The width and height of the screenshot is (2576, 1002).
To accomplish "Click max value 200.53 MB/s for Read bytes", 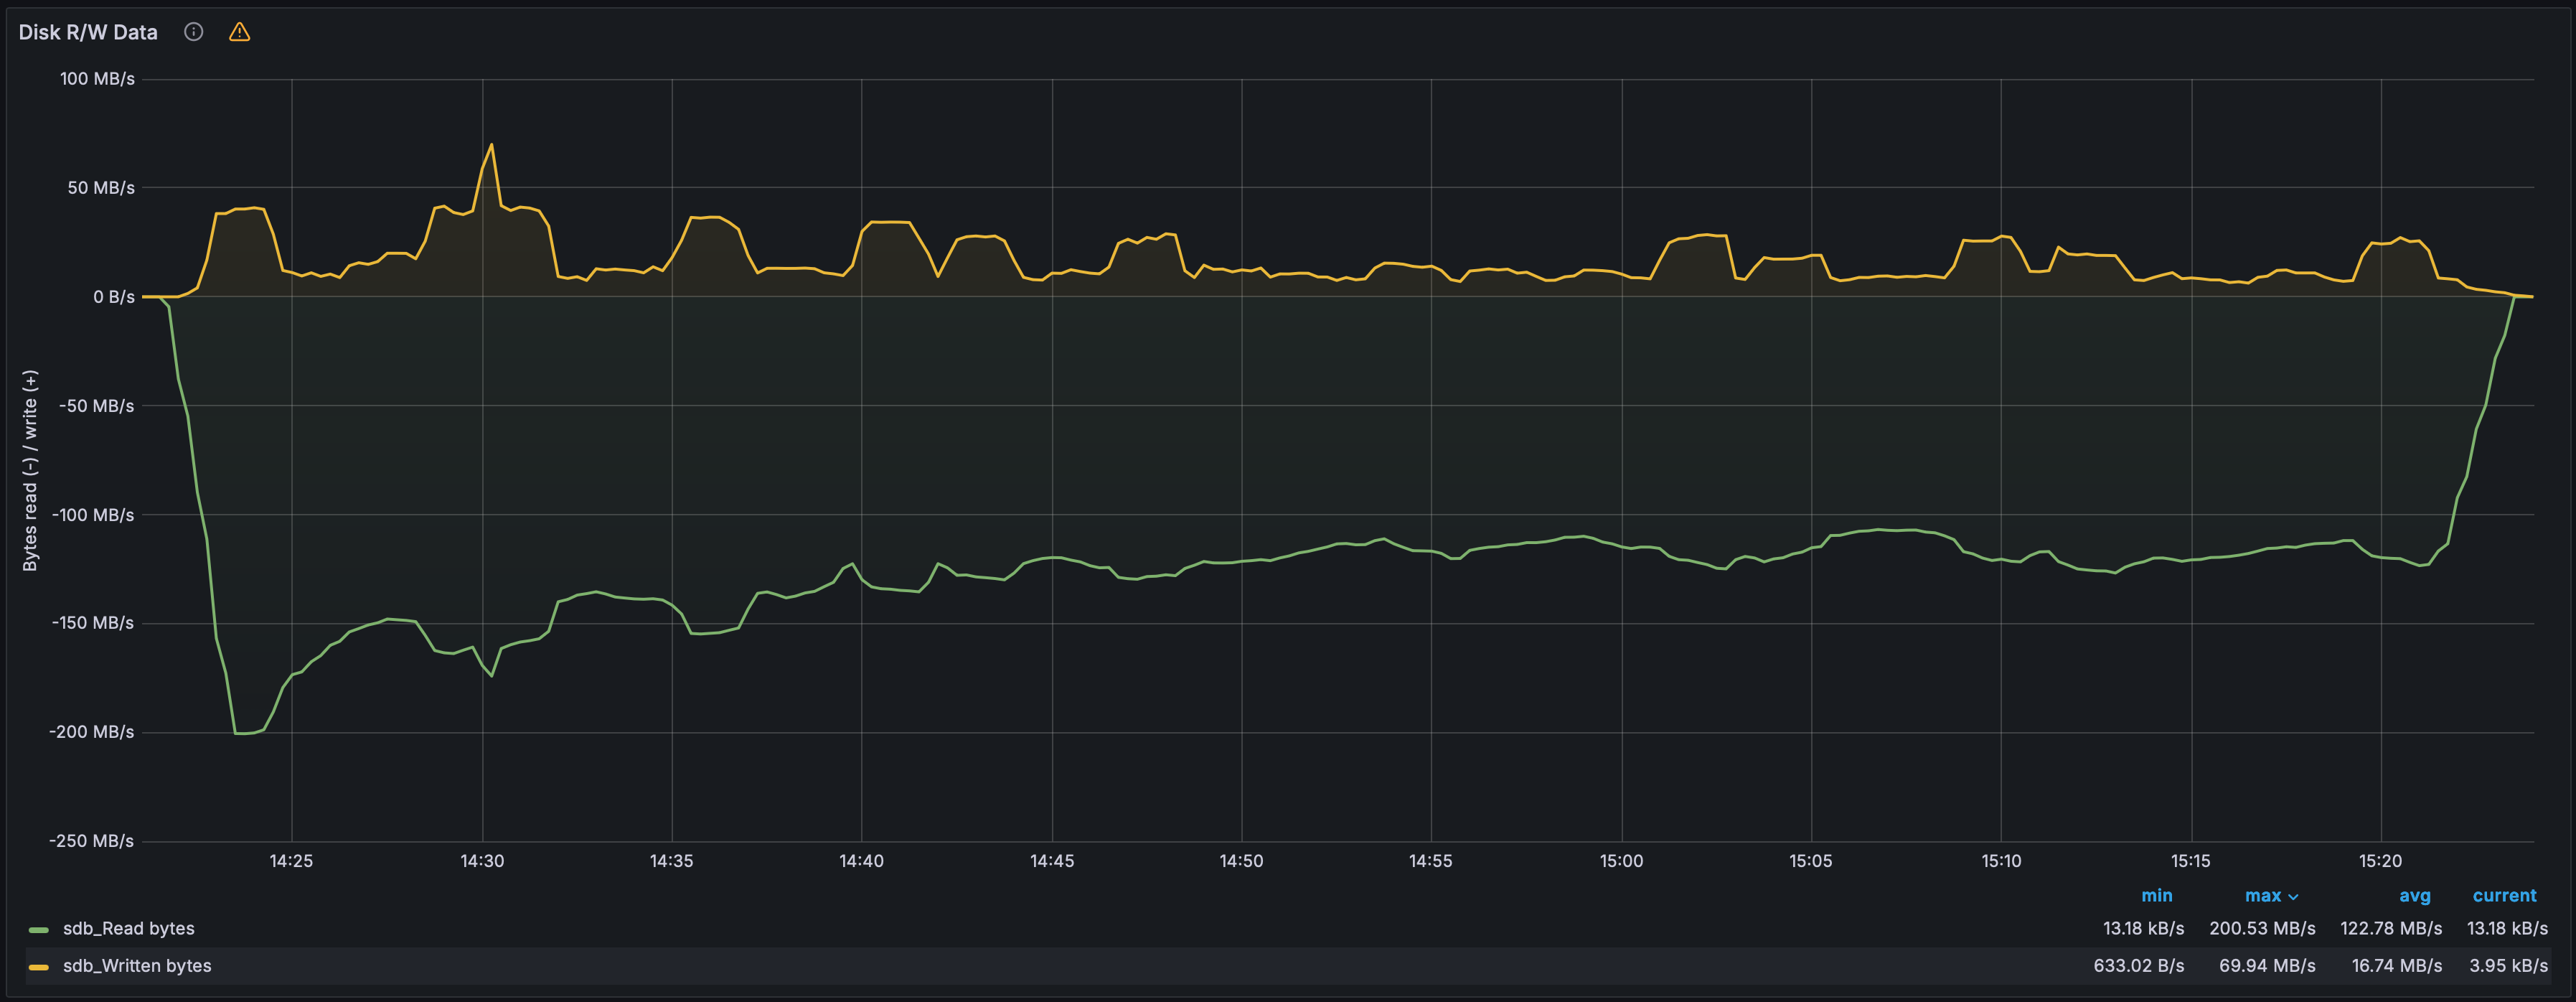I will (2262, 928).
